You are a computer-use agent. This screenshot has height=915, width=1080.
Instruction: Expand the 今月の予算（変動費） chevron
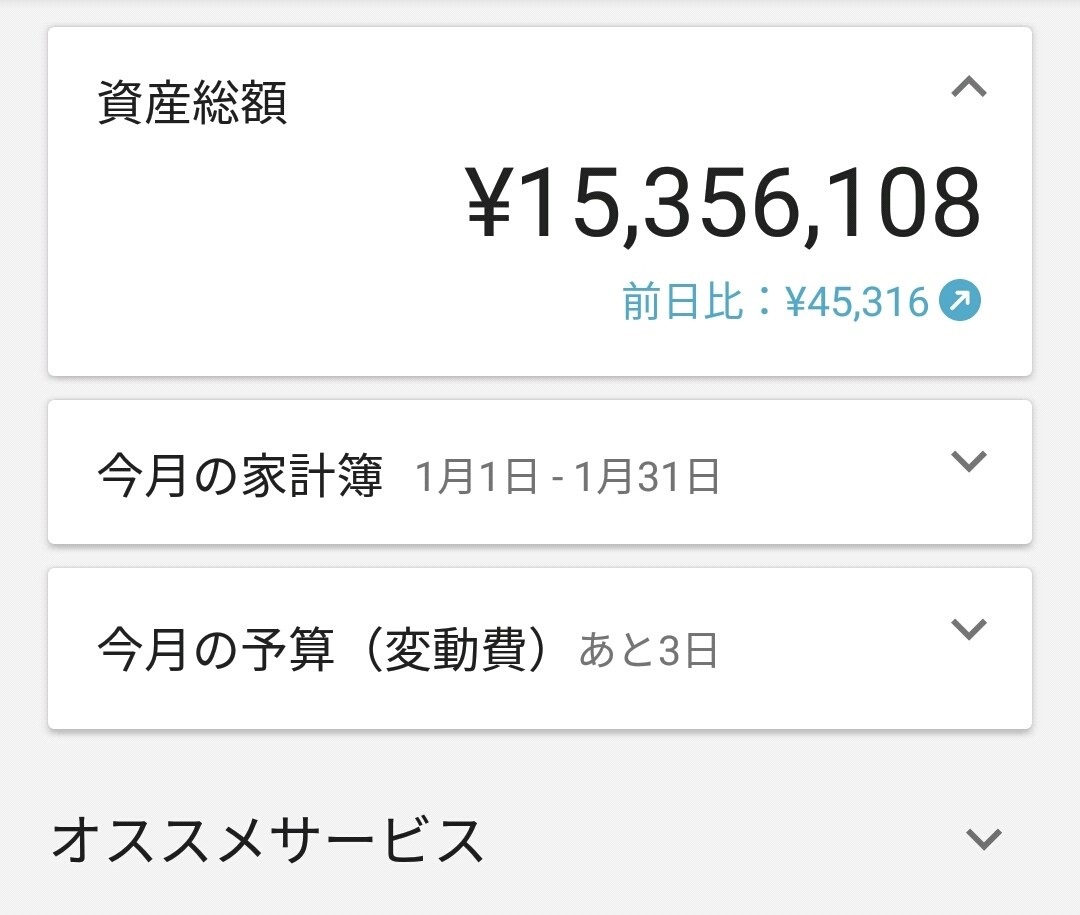click(968, 629)
